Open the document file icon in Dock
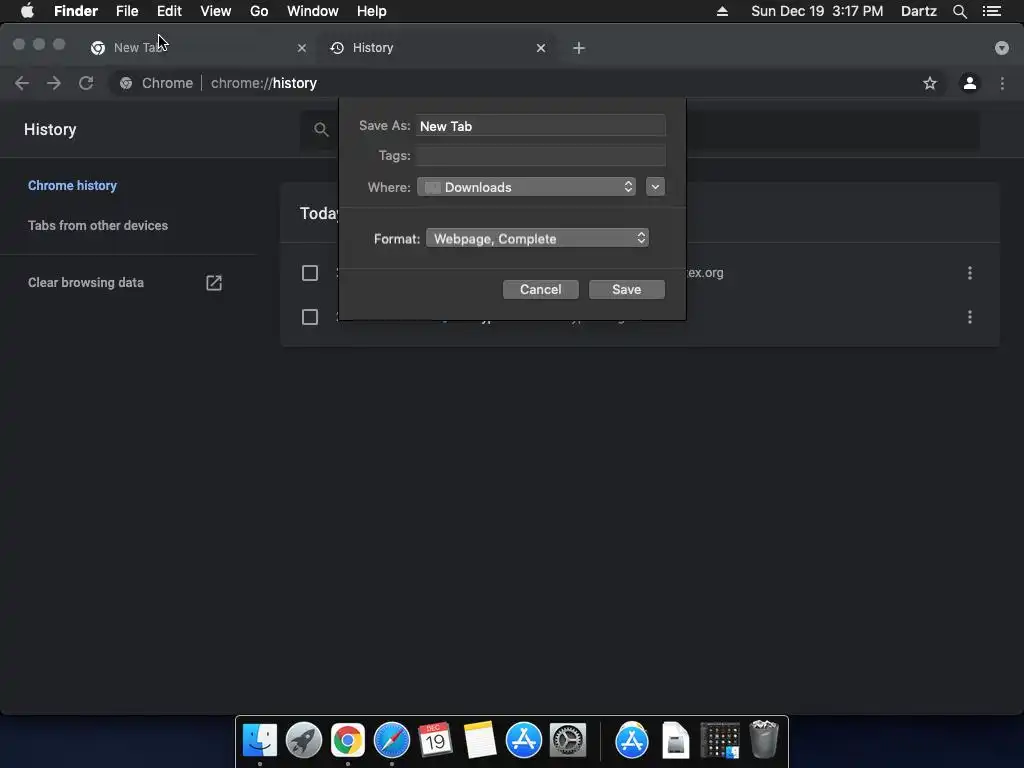 point(675,741)
